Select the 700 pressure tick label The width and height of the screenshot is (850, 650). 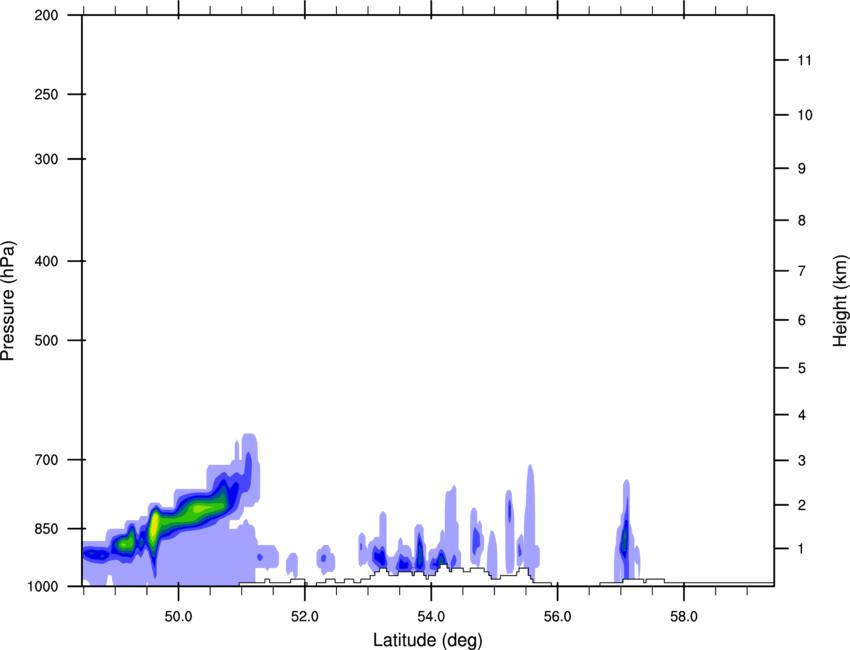pos(46,460)
